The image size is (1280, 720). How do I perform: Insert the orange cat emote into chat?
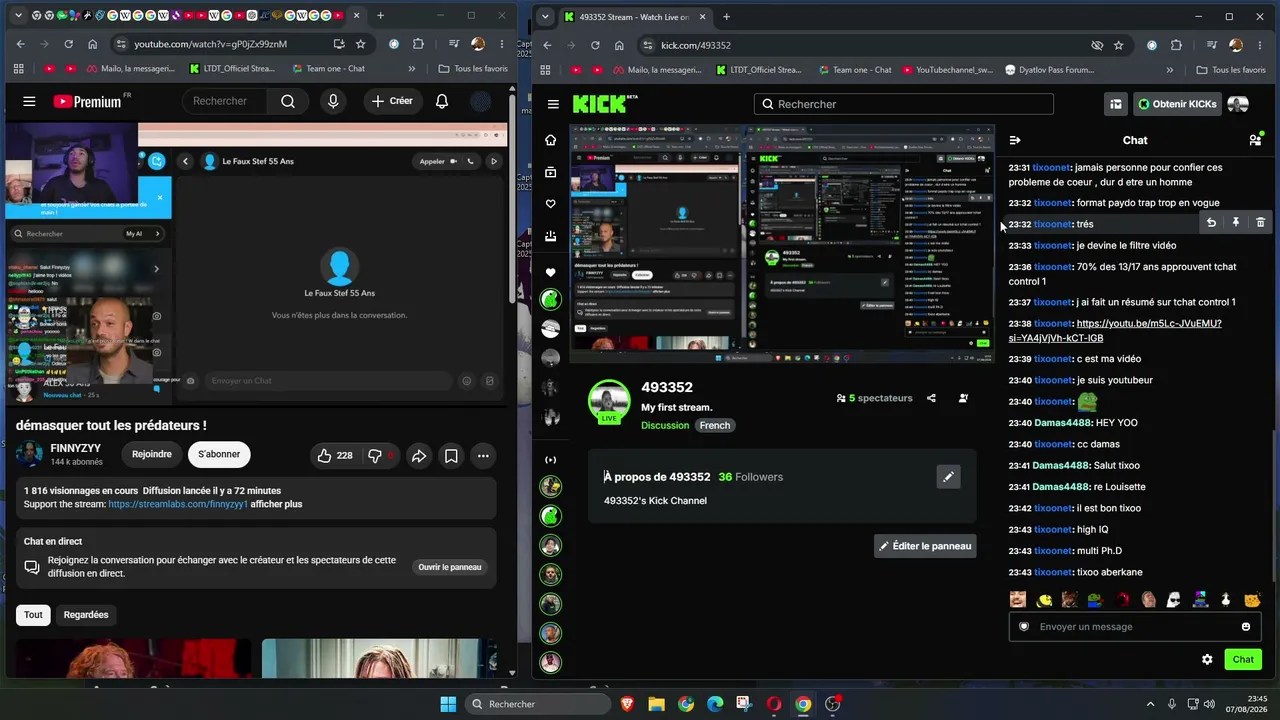pyautogui.click(x=1252, y=600)
